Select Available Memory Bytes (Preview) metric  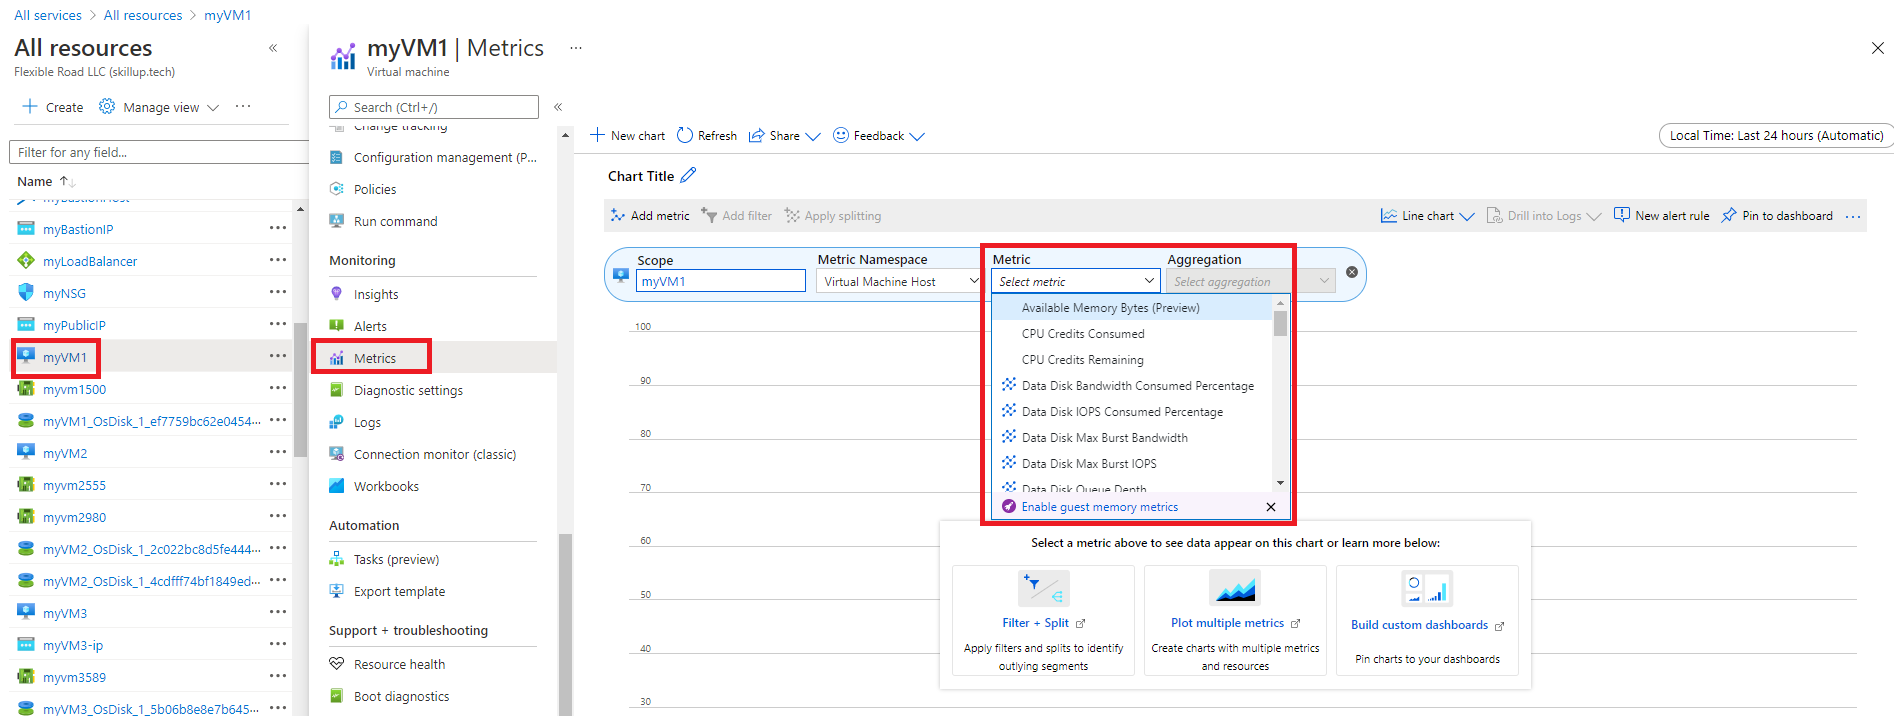point(1131,308)
